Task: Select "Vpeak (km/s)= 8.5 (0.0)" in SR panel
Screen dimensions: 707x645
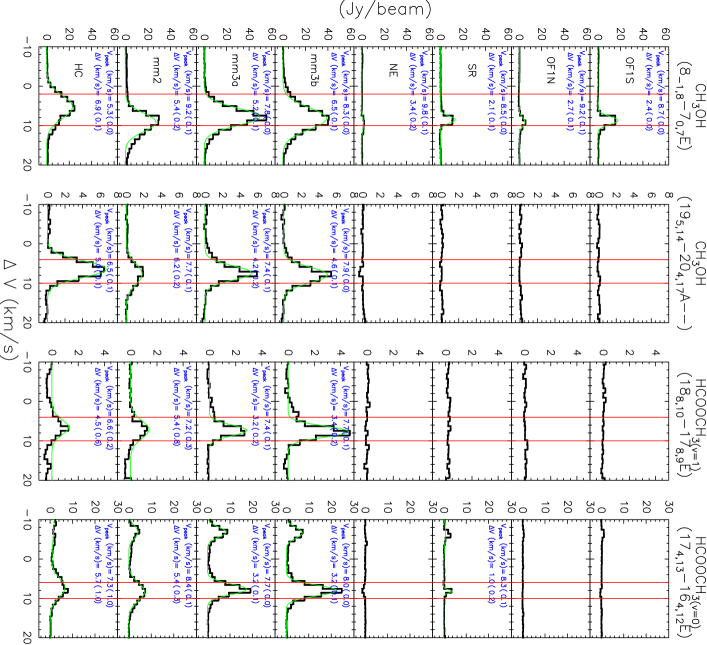Action: click(504, 90)
